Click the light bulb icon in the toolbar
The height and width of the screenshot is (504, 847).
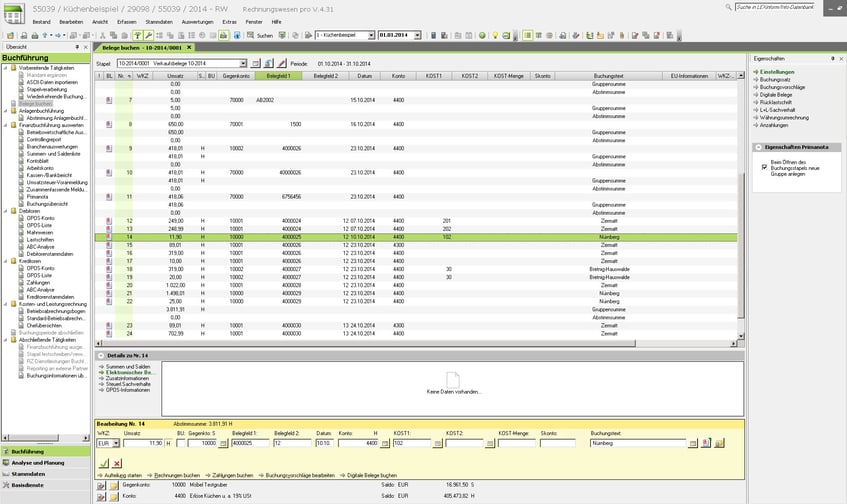tap(495, 35)
